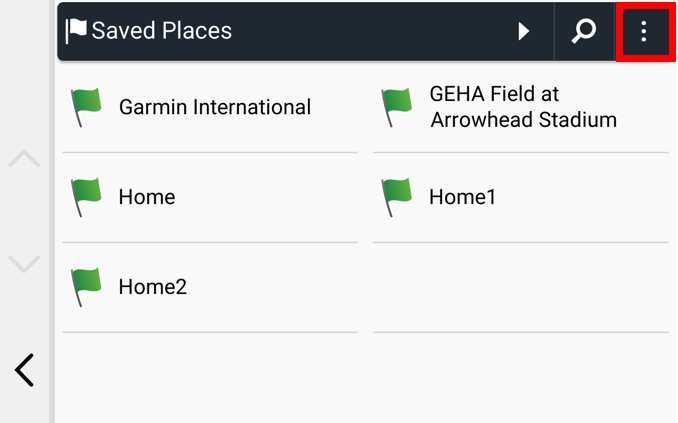Click the Saved Places title text

pos(162,31)
